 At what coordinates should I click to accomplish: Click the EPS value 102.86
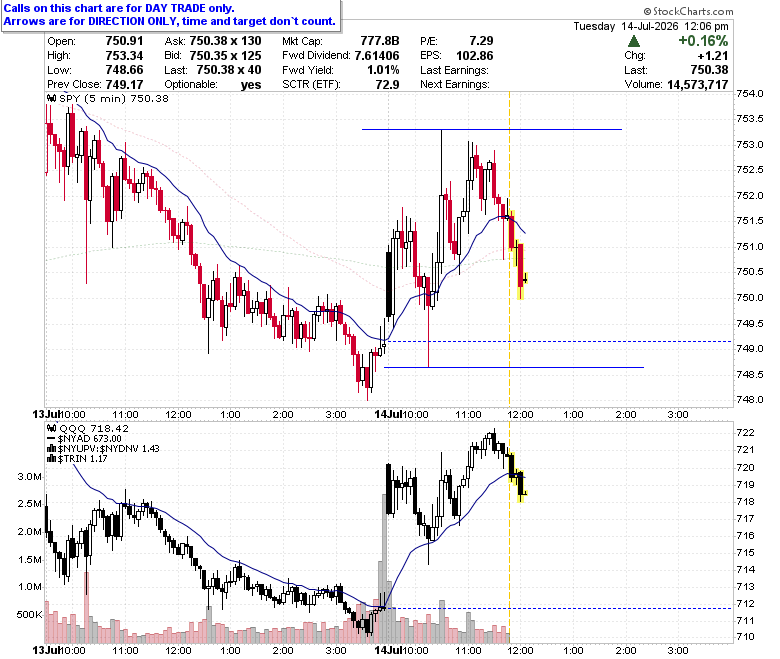(x=475, y=55)
